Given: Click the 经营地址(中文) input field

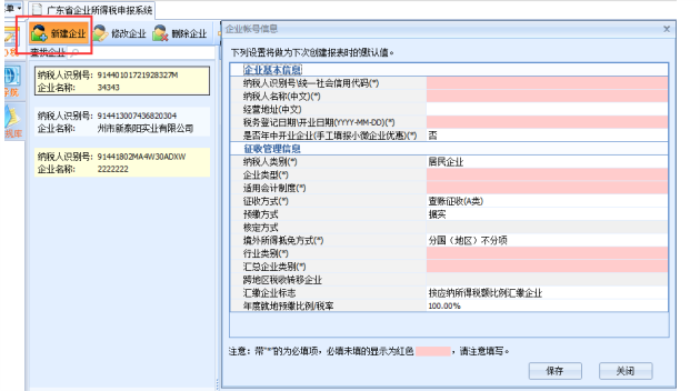Looking at the screenshot, I should (x=547, y=109).
